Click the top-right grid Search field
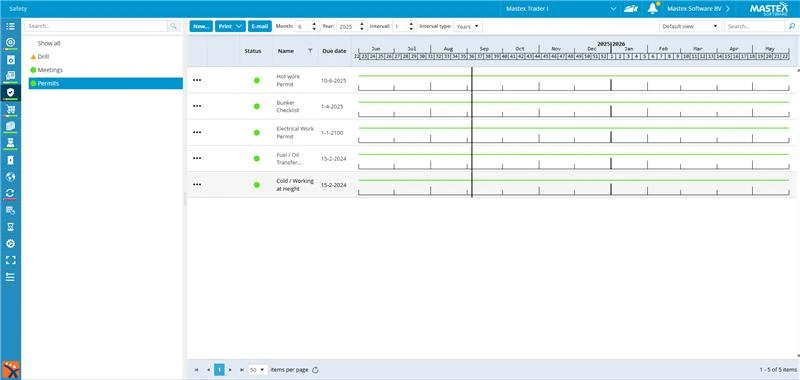 pyautogui.click(x=755, y=26)
